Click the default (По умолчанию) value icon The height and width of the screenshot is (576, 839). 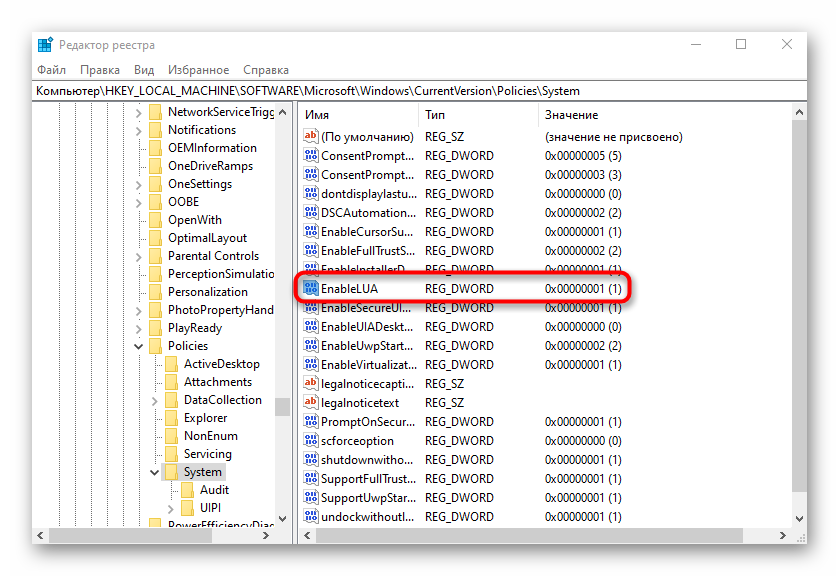coord(310,137)
